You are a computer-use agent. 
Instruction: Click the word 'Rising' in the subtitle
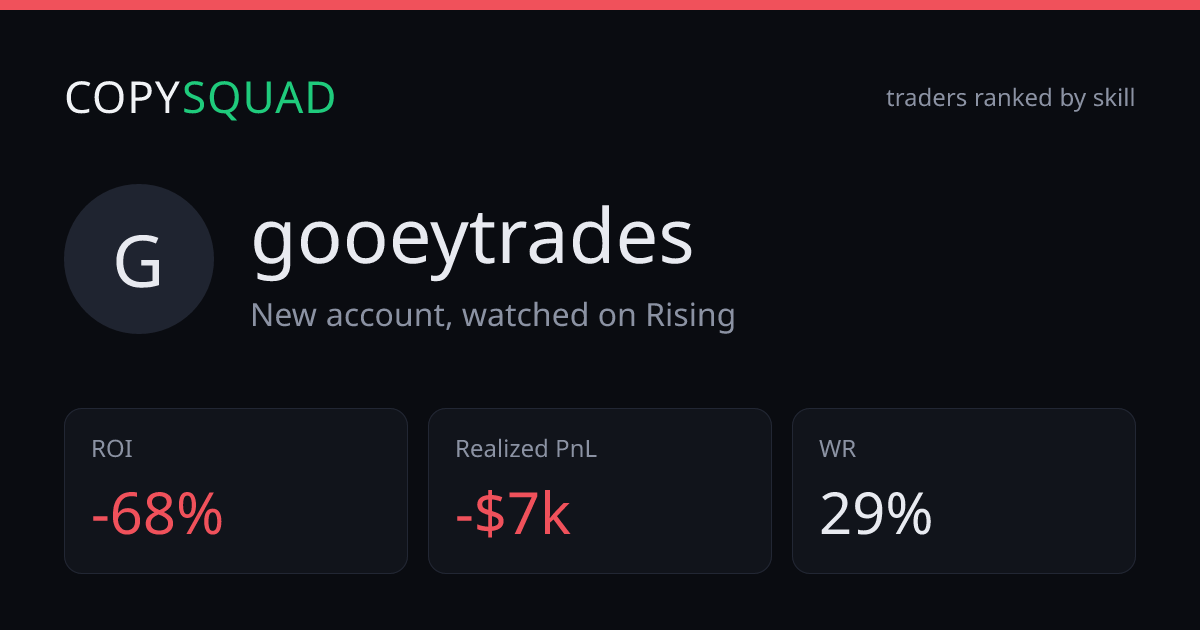(691, 316)
